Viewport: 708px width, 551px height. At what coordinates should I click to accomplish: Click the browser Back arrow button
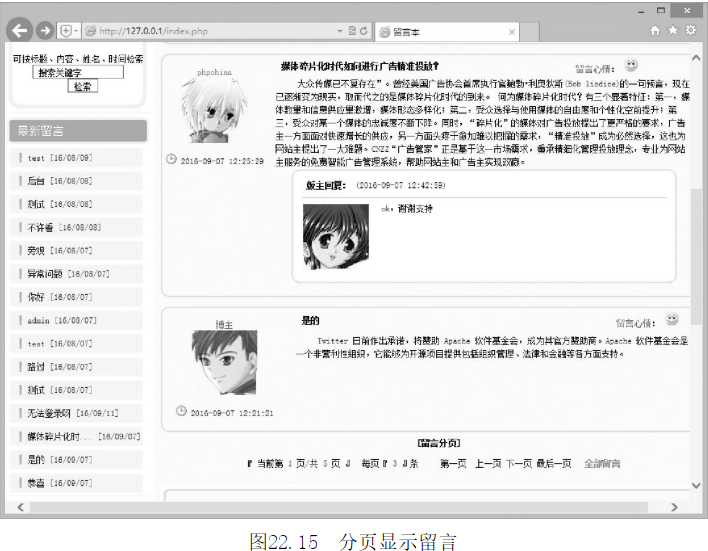[x=20, y=30]
